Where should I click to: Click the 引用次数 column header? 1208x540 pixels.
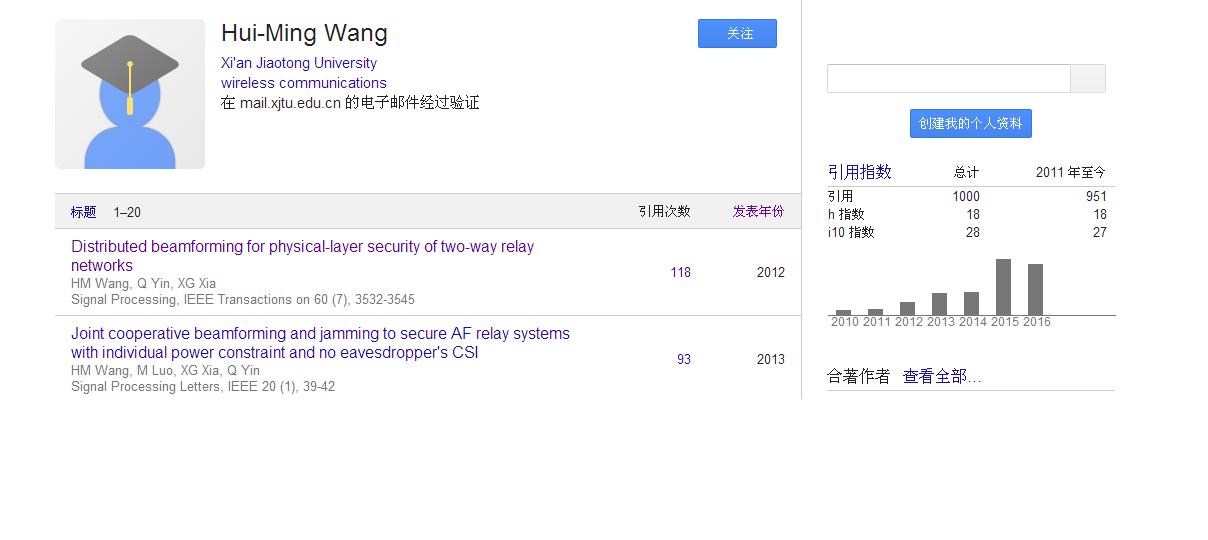664,212
